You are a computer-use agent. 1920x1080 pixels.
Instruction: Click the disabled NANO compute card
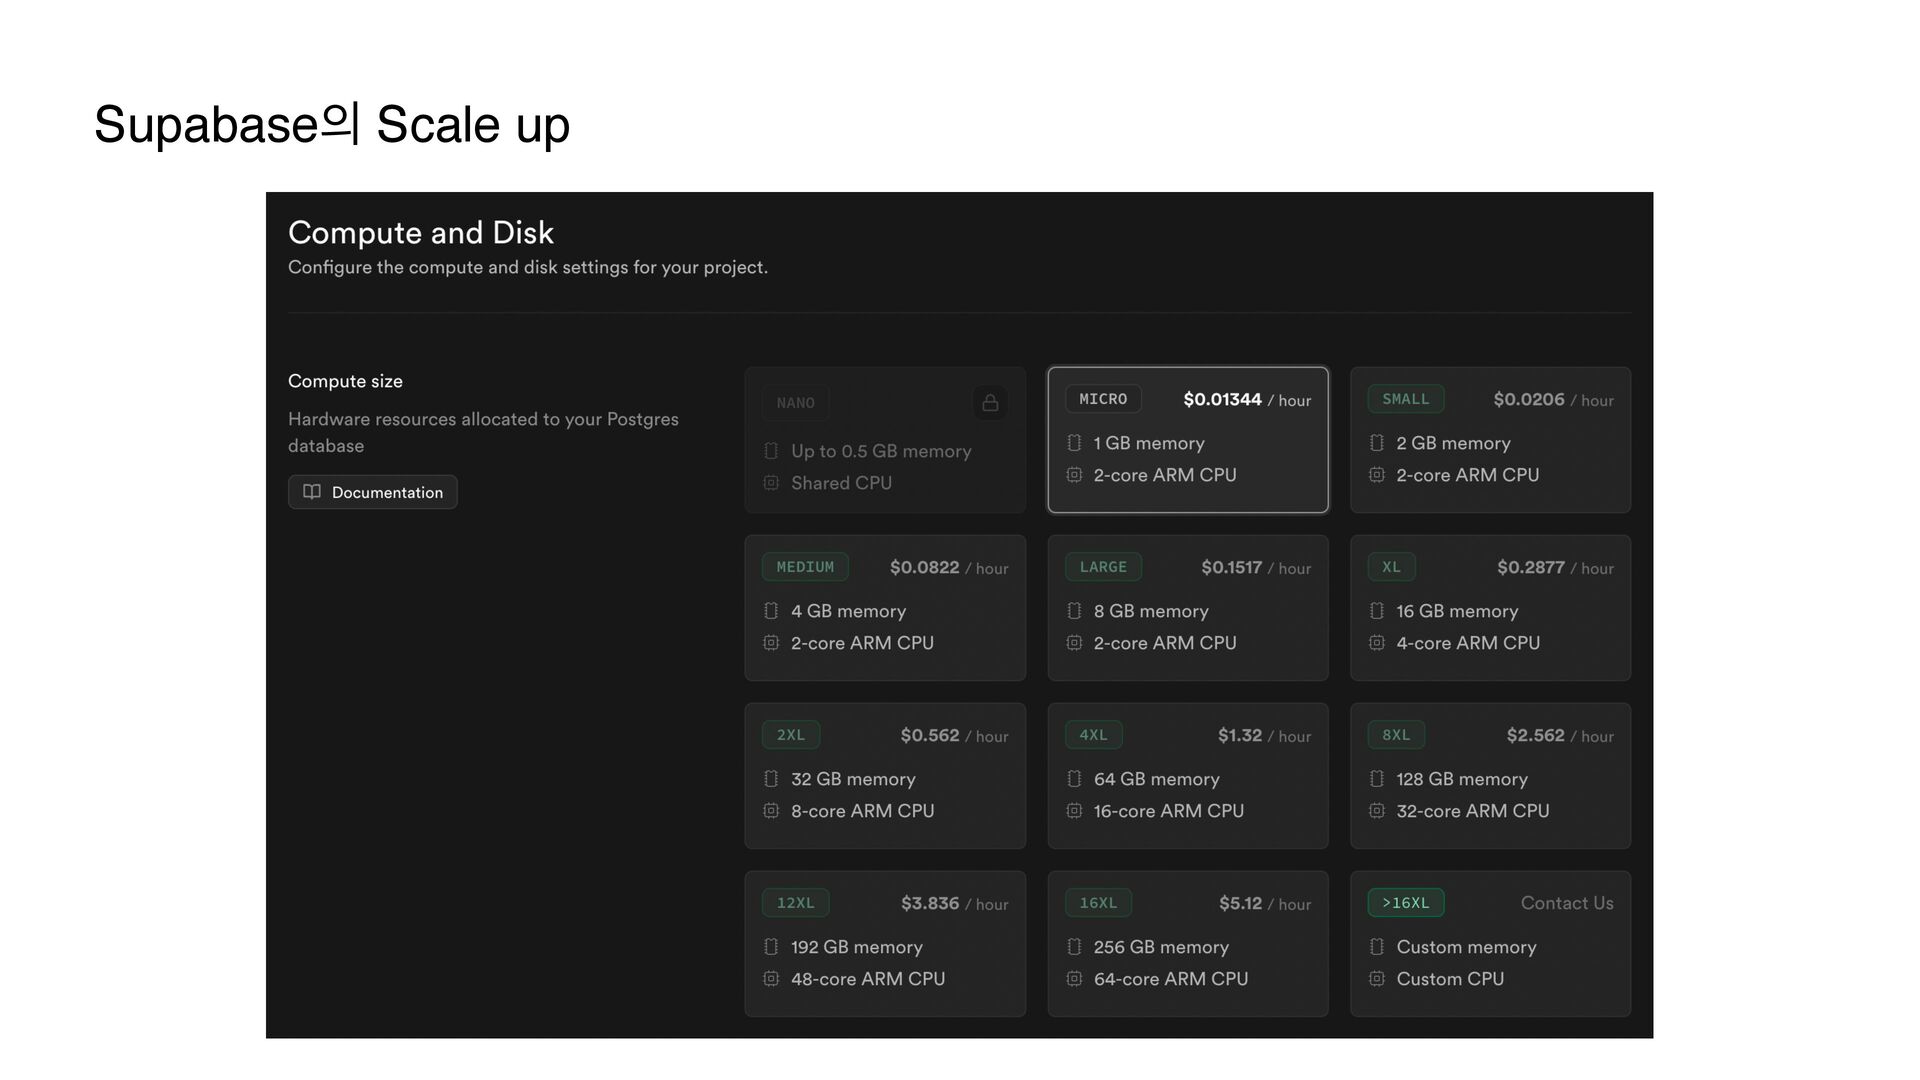(885, 440)
